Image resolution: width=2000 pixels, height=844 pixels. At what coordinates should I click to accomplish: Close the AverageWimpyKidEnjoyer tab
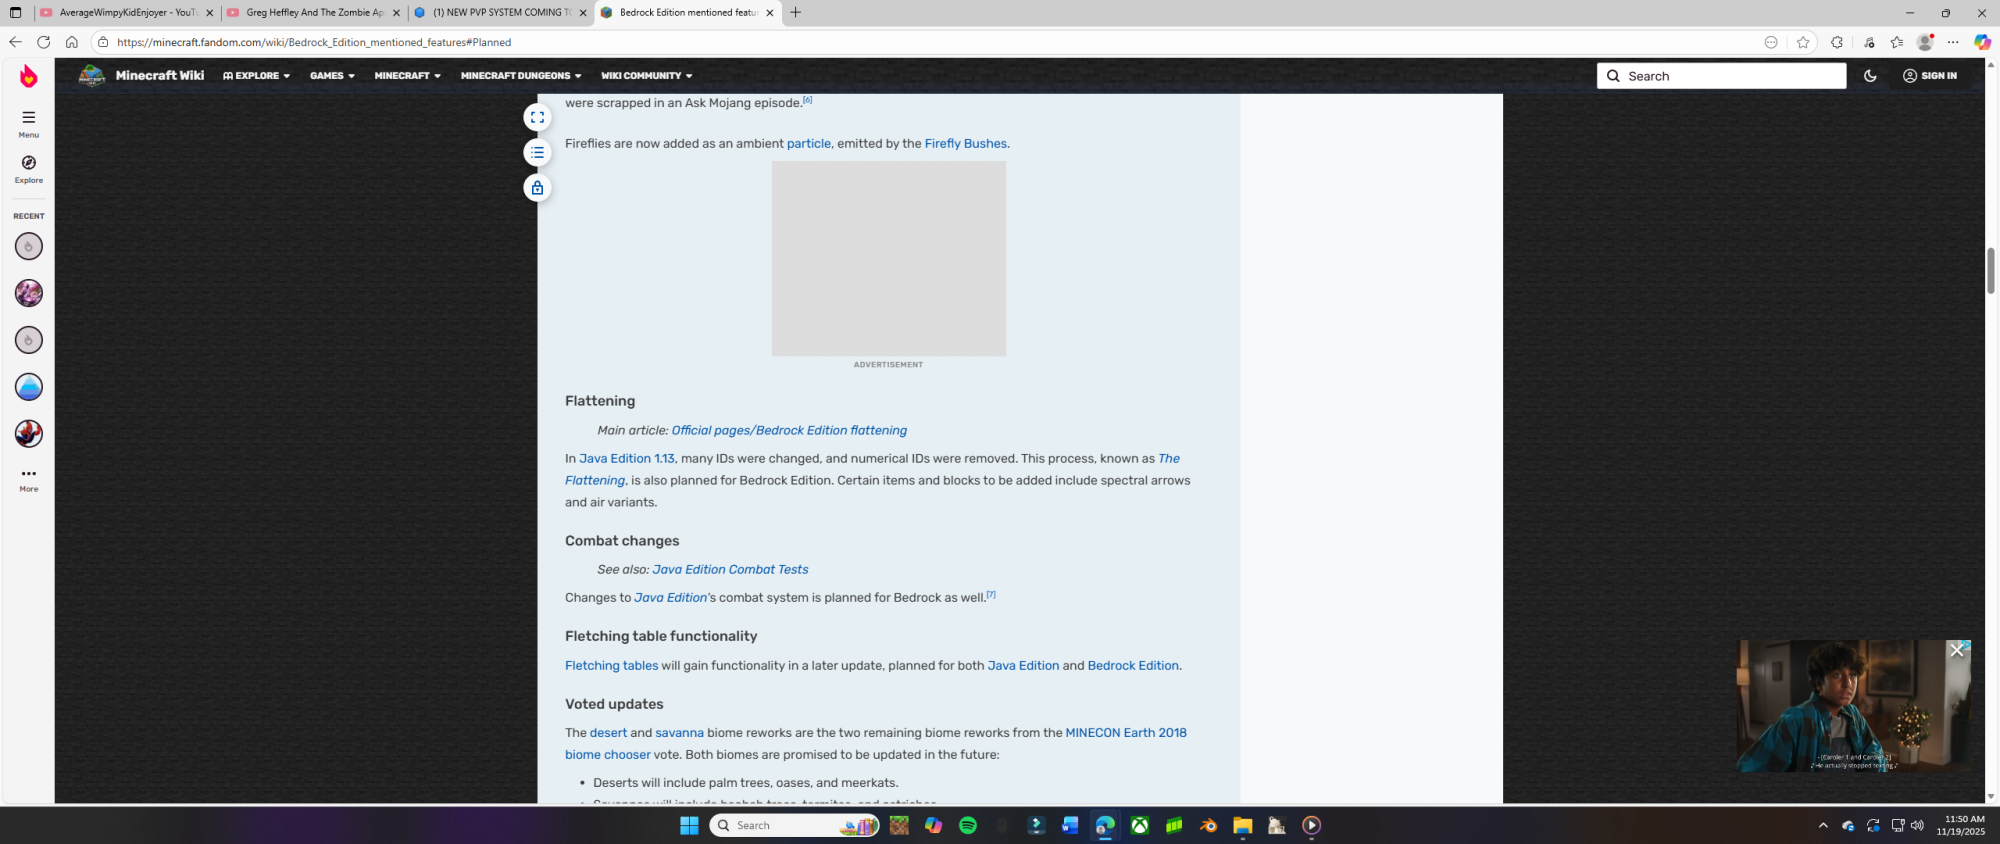tap(209, 13)
